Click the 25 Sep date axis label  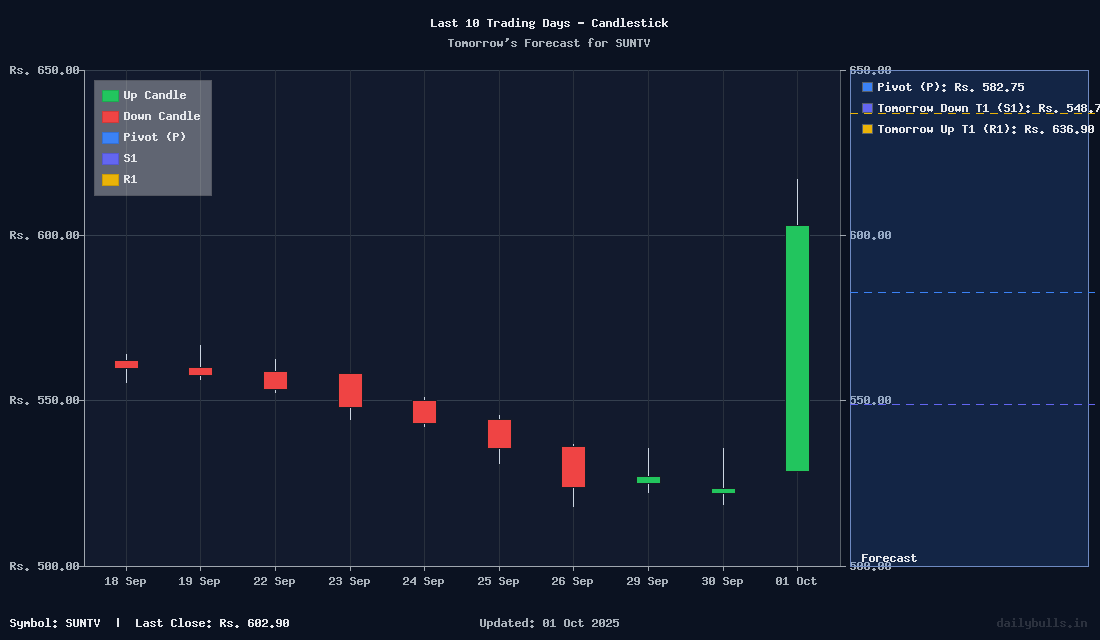click(498, 581)
